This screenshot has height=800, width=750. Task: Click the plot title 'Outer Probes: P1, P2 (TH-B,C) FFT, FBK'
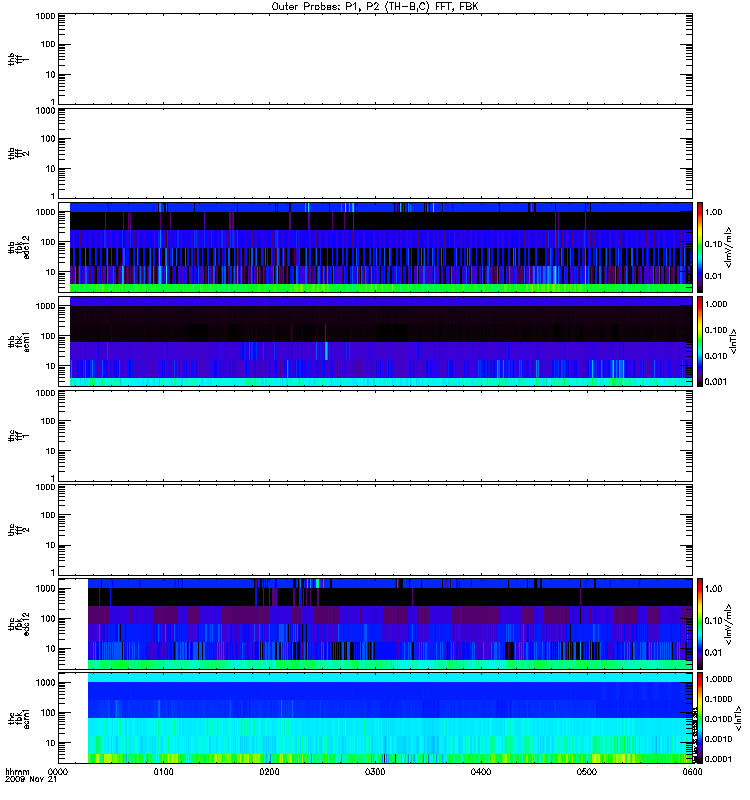pyautogui.click(x=375, y=7)
